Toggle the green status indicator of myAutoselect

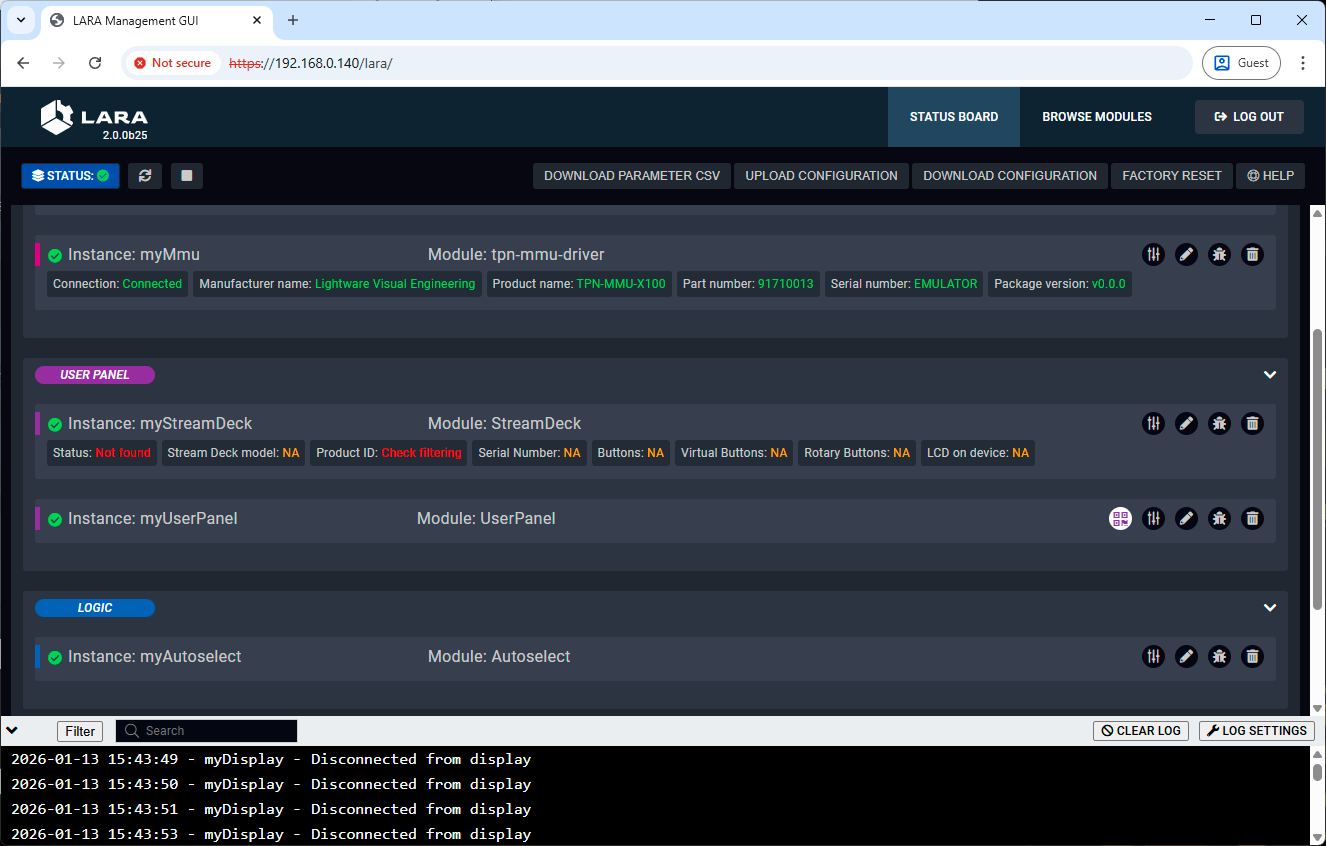pyautogui.click(x=55, y=657)
